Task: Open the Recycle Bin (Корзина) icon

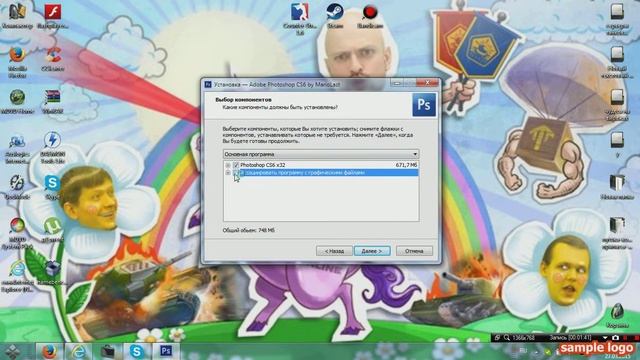Action: pos(617,315)
